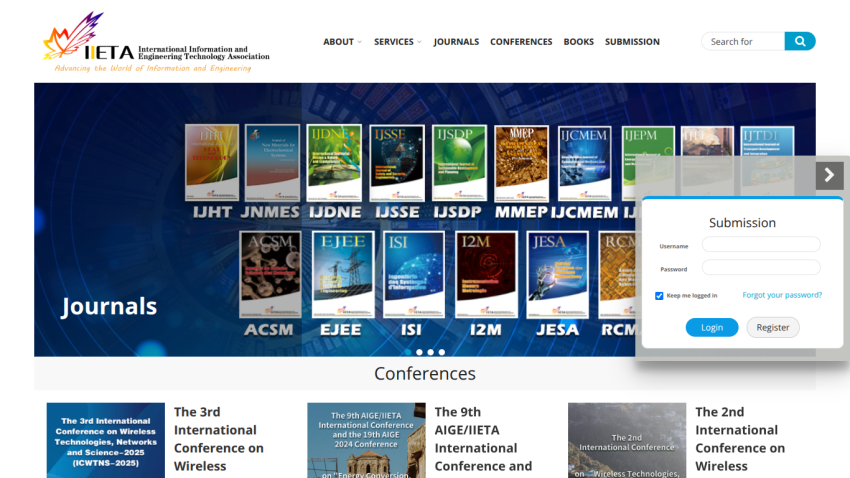The image size is (850, 478).
Task: Open the ISI journal cover
Action: point(414,274)
